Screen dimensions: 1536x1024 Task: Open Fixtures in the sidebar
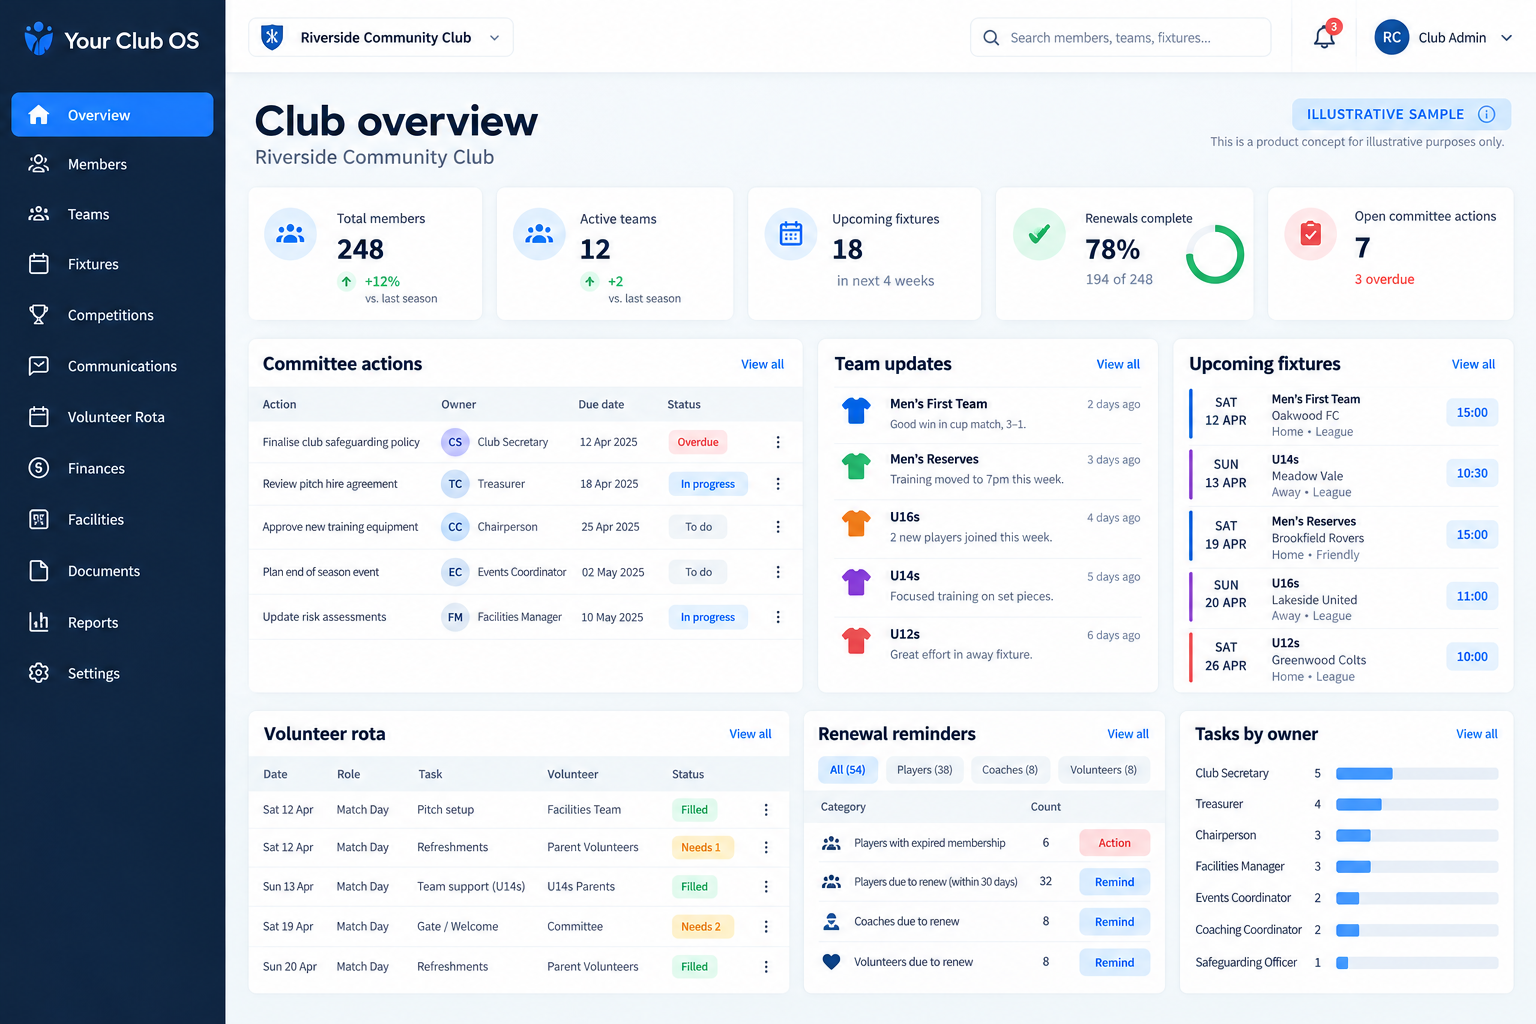[x=112, y=264]
